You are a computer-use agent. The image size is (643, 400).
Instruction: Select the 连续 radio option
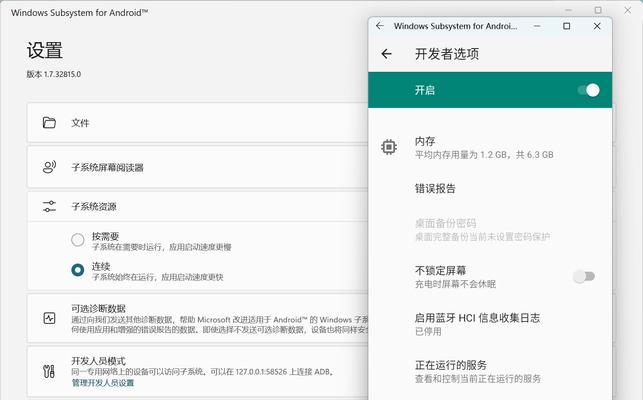78,270
